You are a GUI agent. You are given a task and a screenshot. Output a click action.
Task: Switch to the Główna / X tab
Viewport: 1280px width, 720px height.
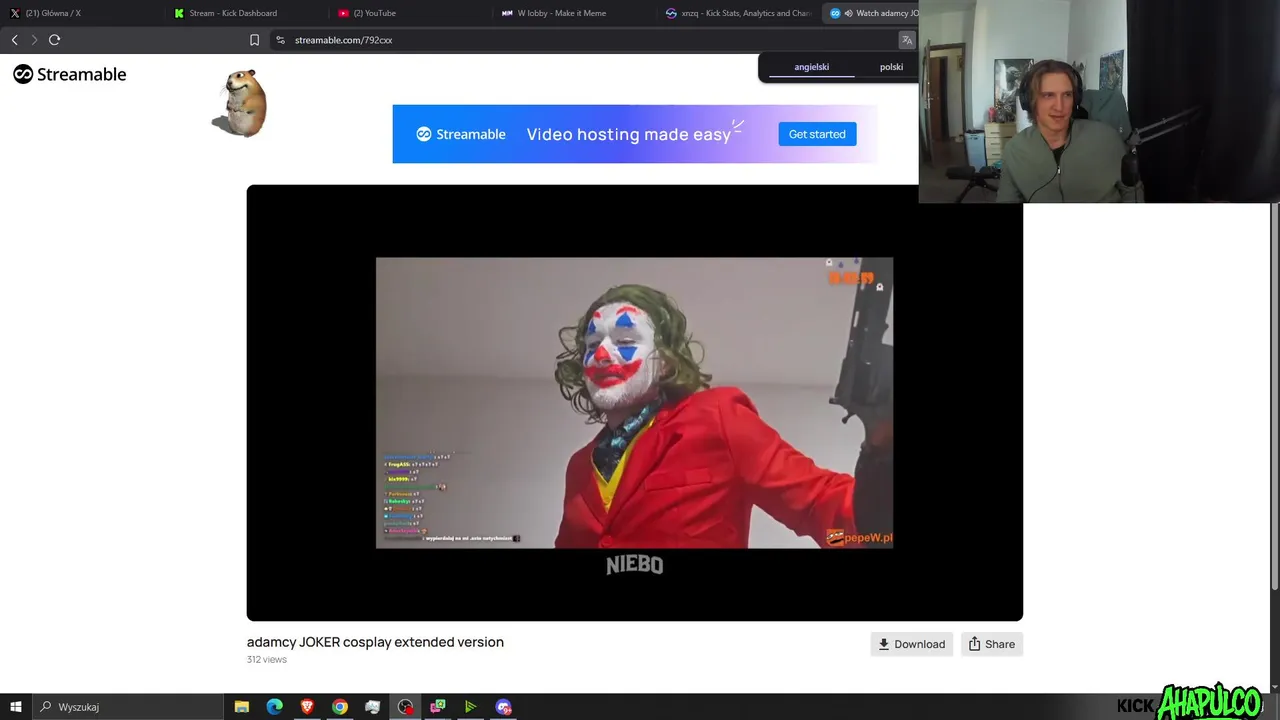[x=80, y=13]
